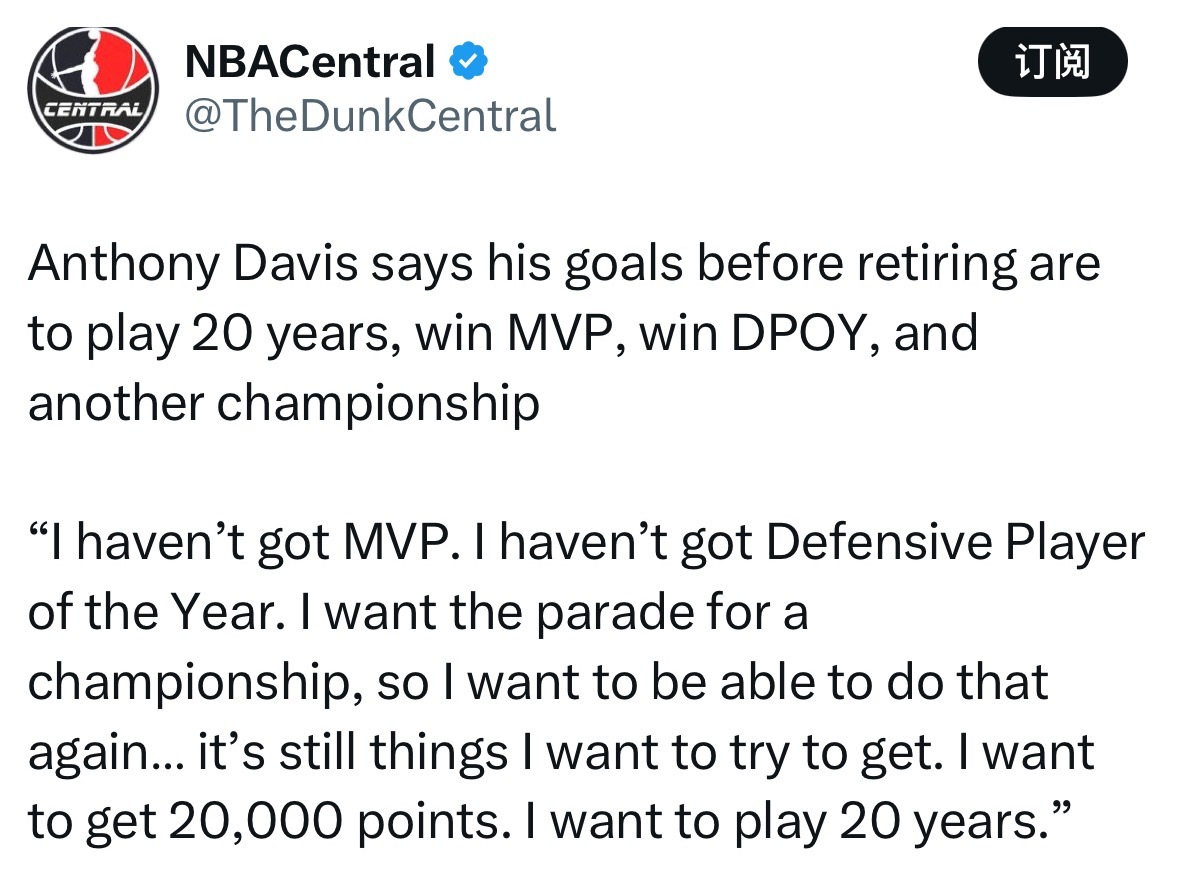Click the NBACentral display name

[310, 62]
